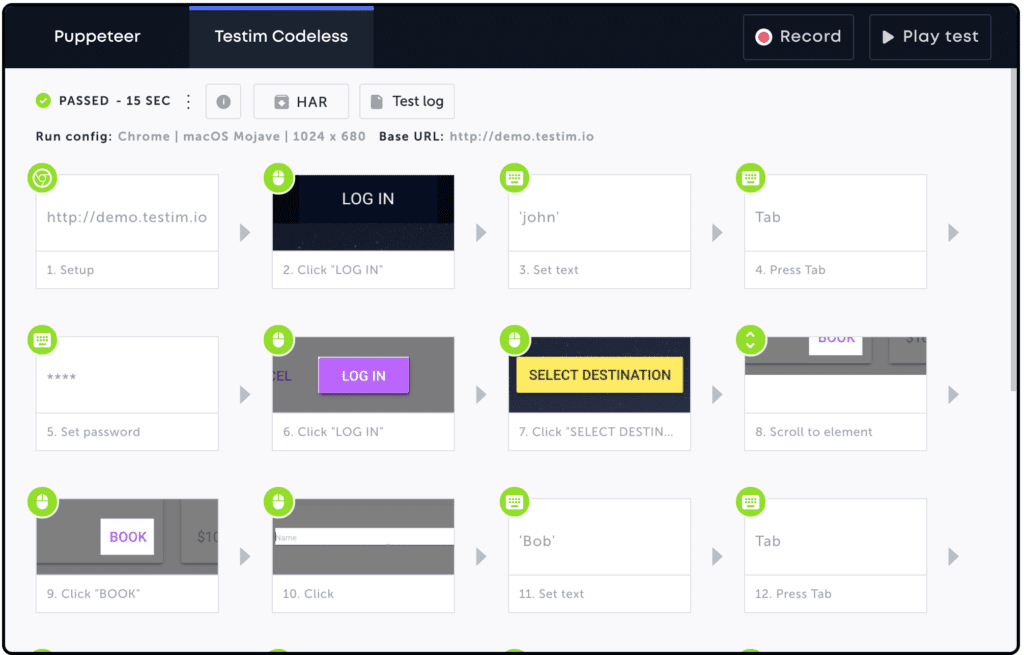This screenshot has width=1024, height=655.
Task: Click the arrow after step 4 Press Tab
Action: click(953, 232)
